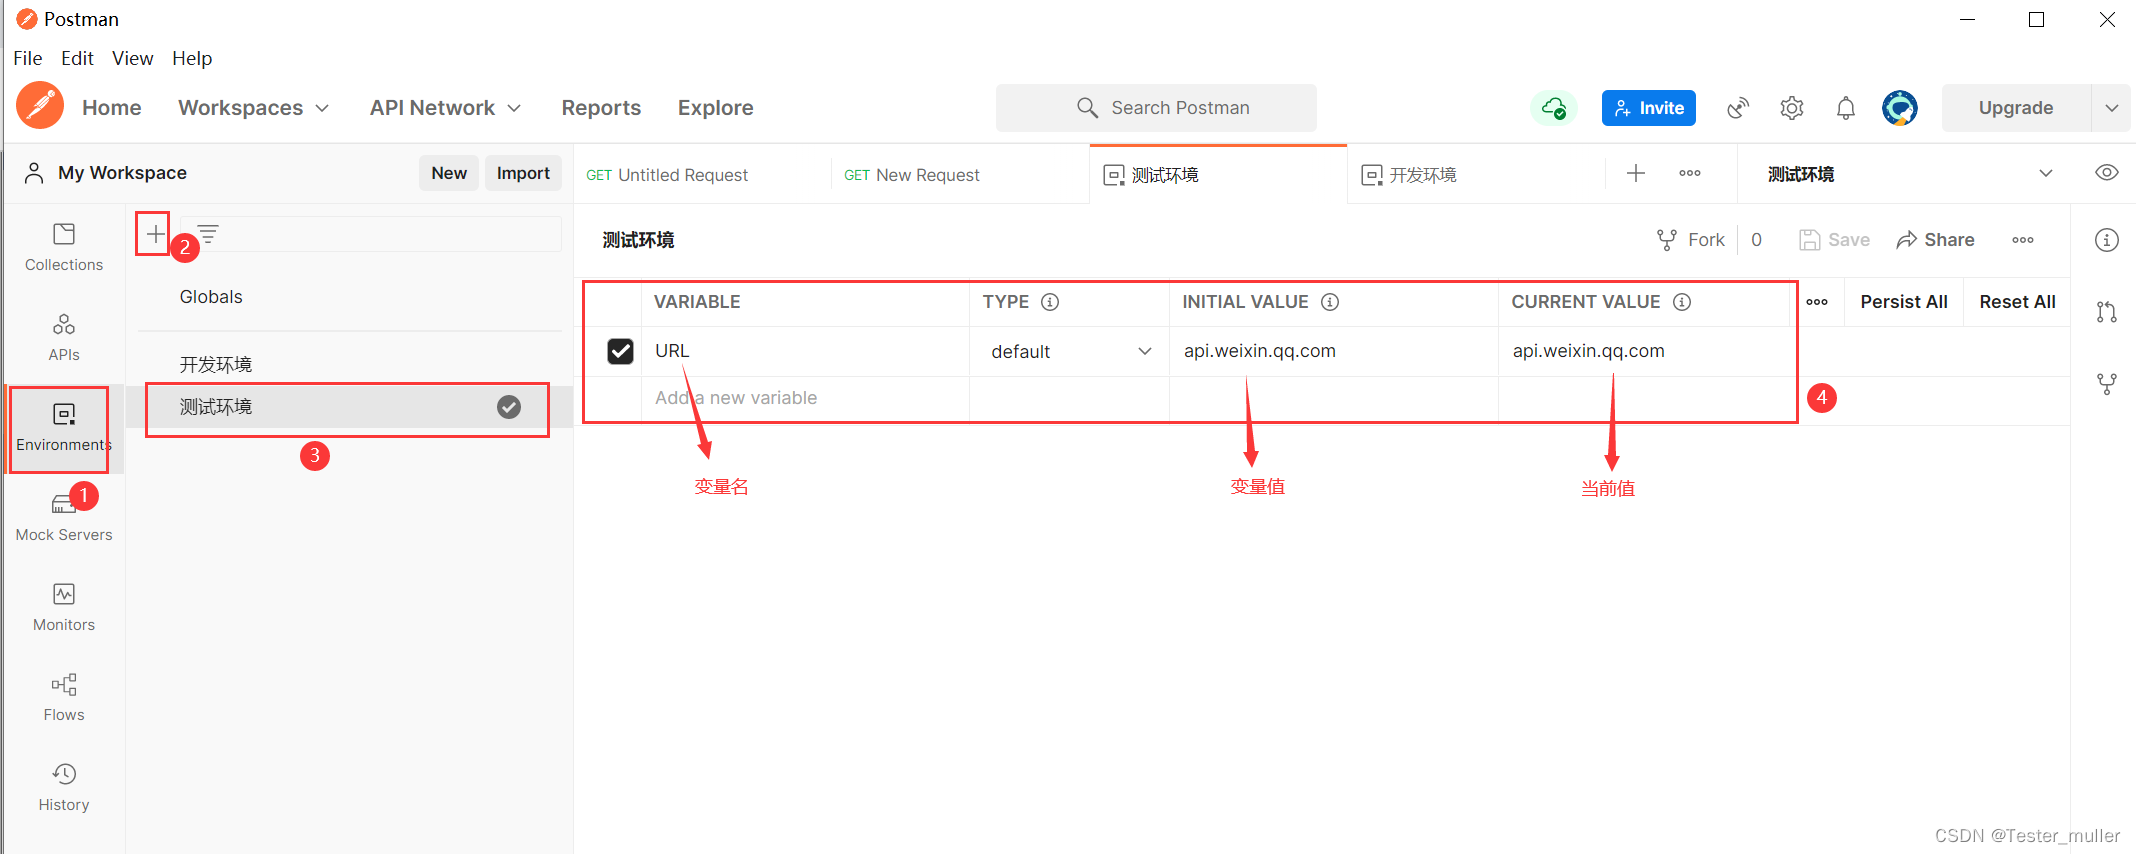The height and width of the screenshot is (854, 2136).
Task: Click the initial value api.weixin.qq.com cell
Action: [1334, 351]
